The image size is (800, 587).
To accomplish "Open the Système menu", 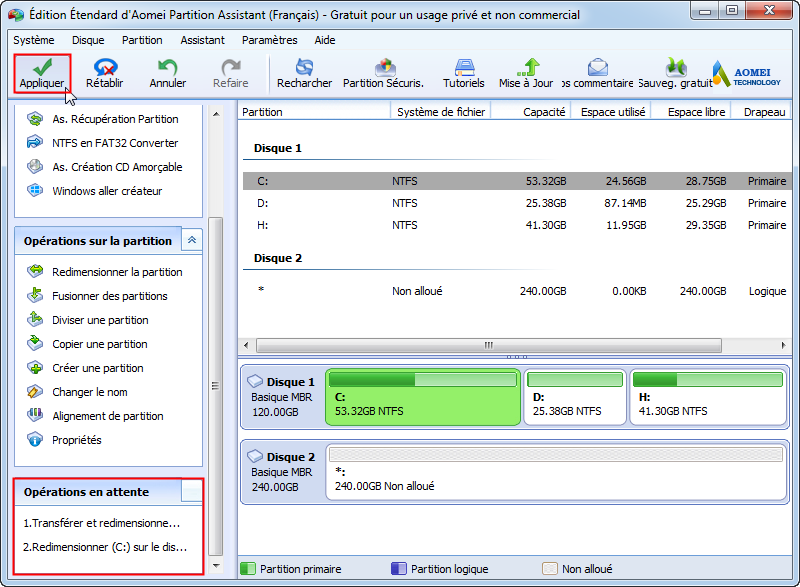I will [x=34, y=40].
